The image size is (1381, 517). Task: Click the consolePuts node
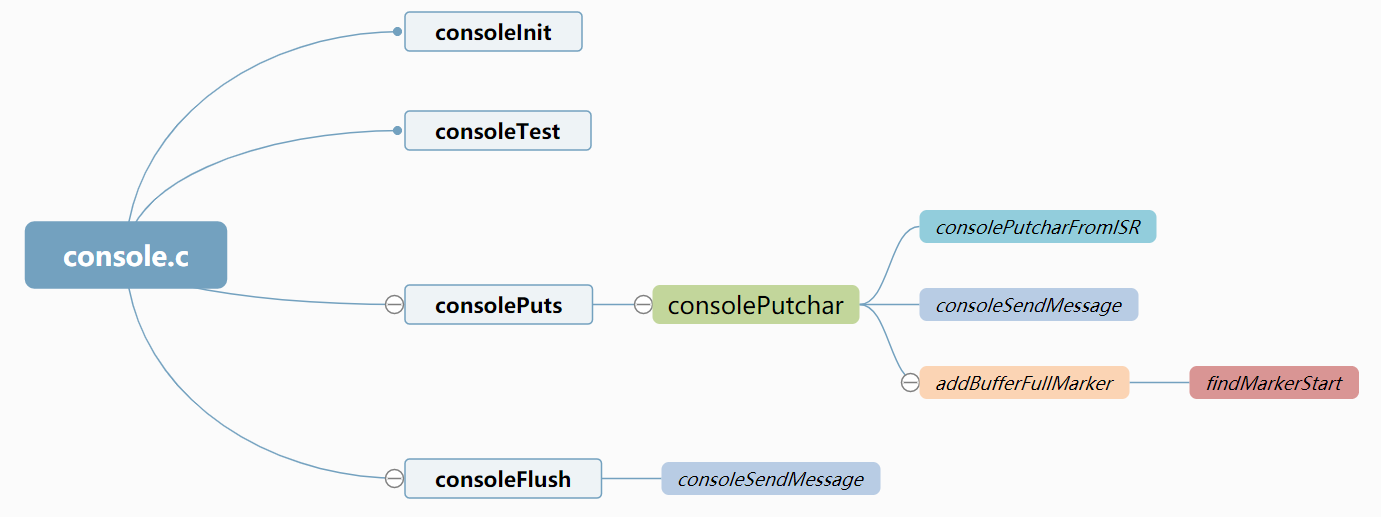[498, 304]
